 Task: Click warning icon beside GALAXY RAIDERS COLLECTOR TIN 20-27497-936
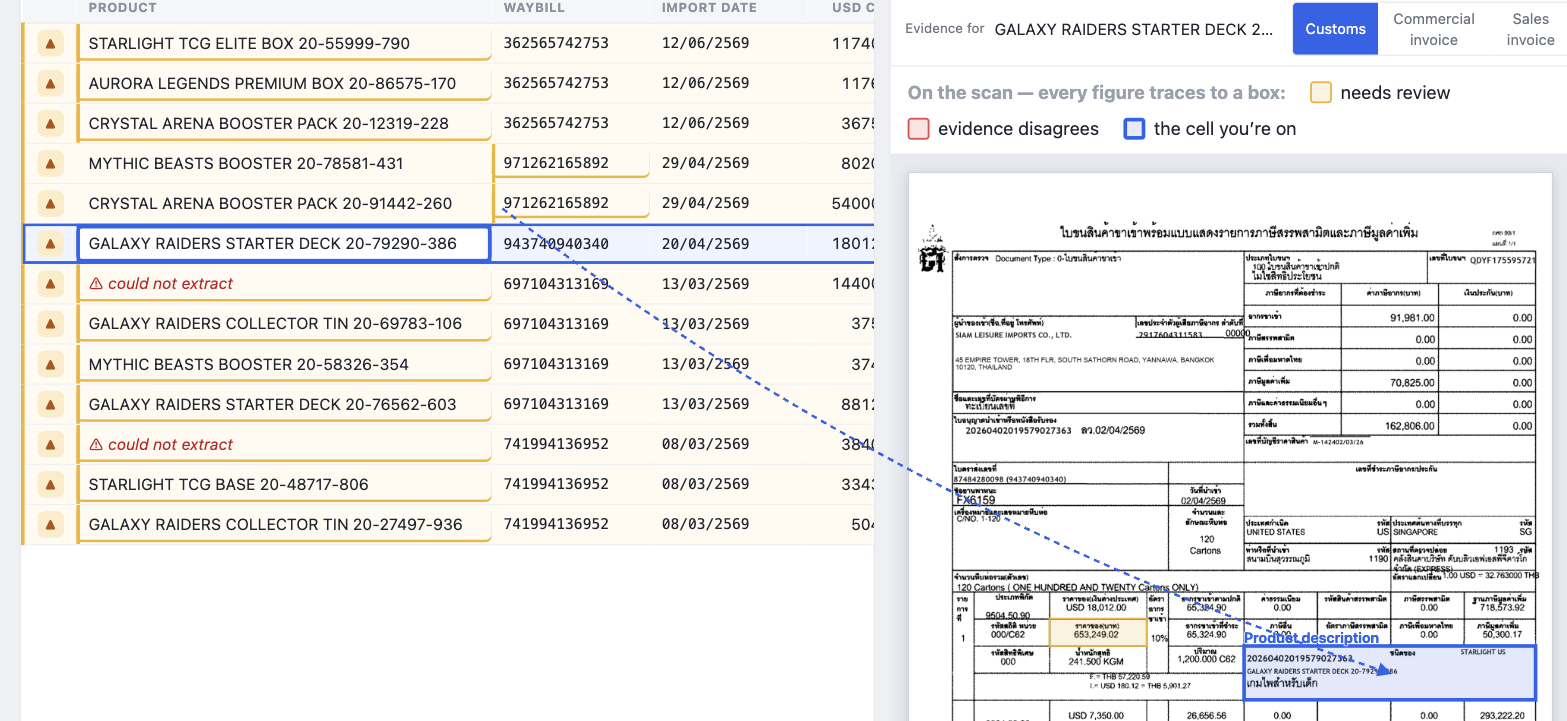50,524
